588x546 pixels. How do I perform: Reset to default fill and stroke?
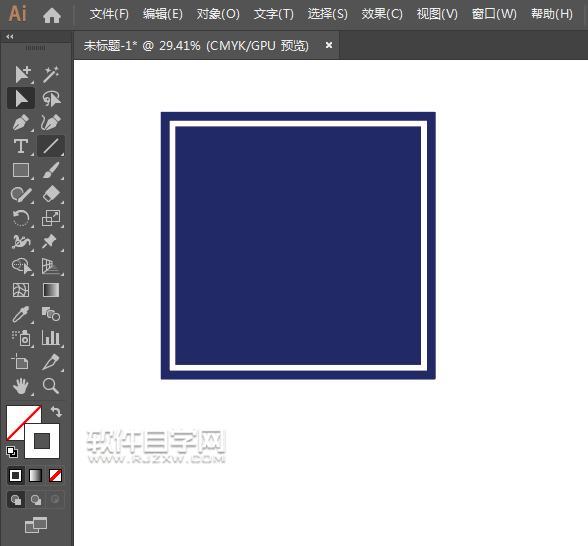click(x=12, y=452)
